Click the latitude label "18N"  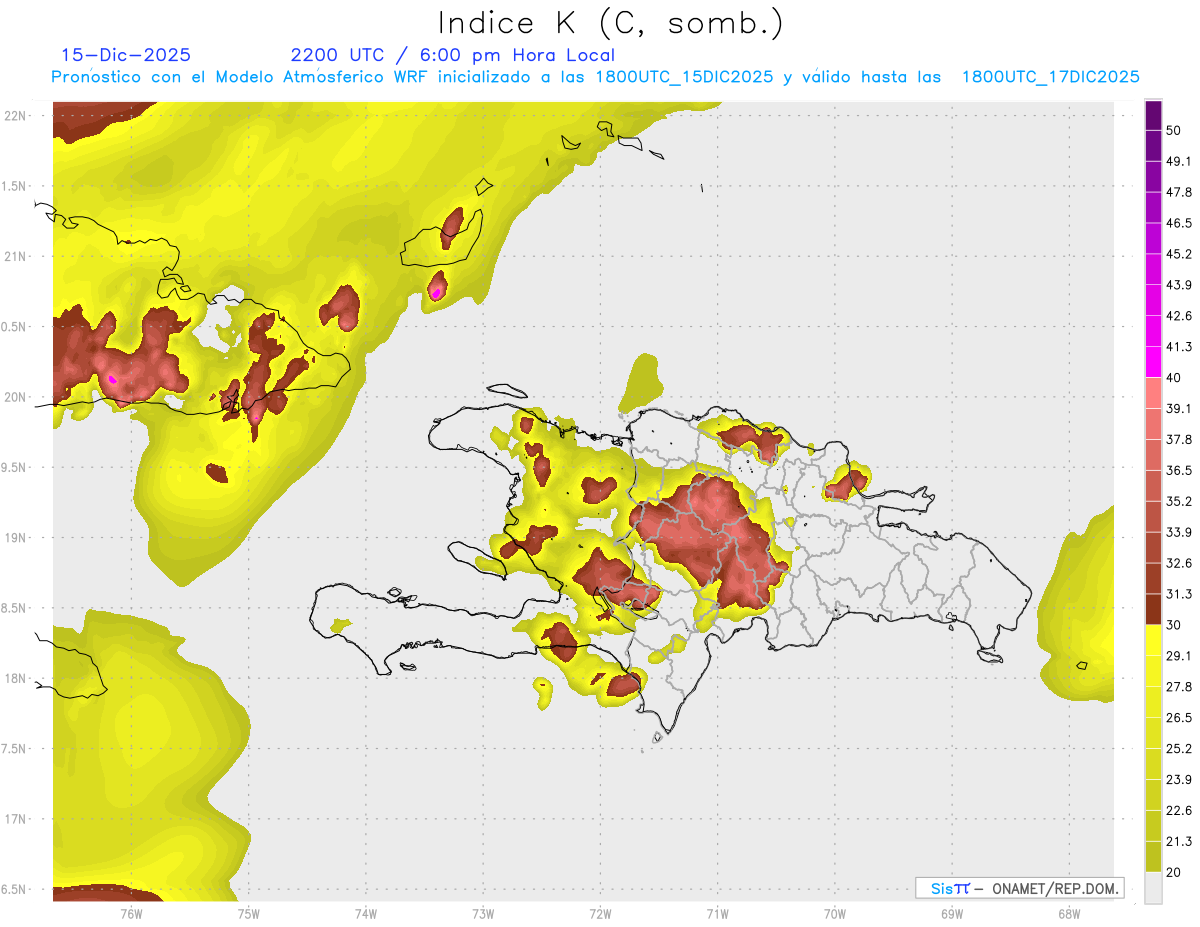[x=16, y=678]
